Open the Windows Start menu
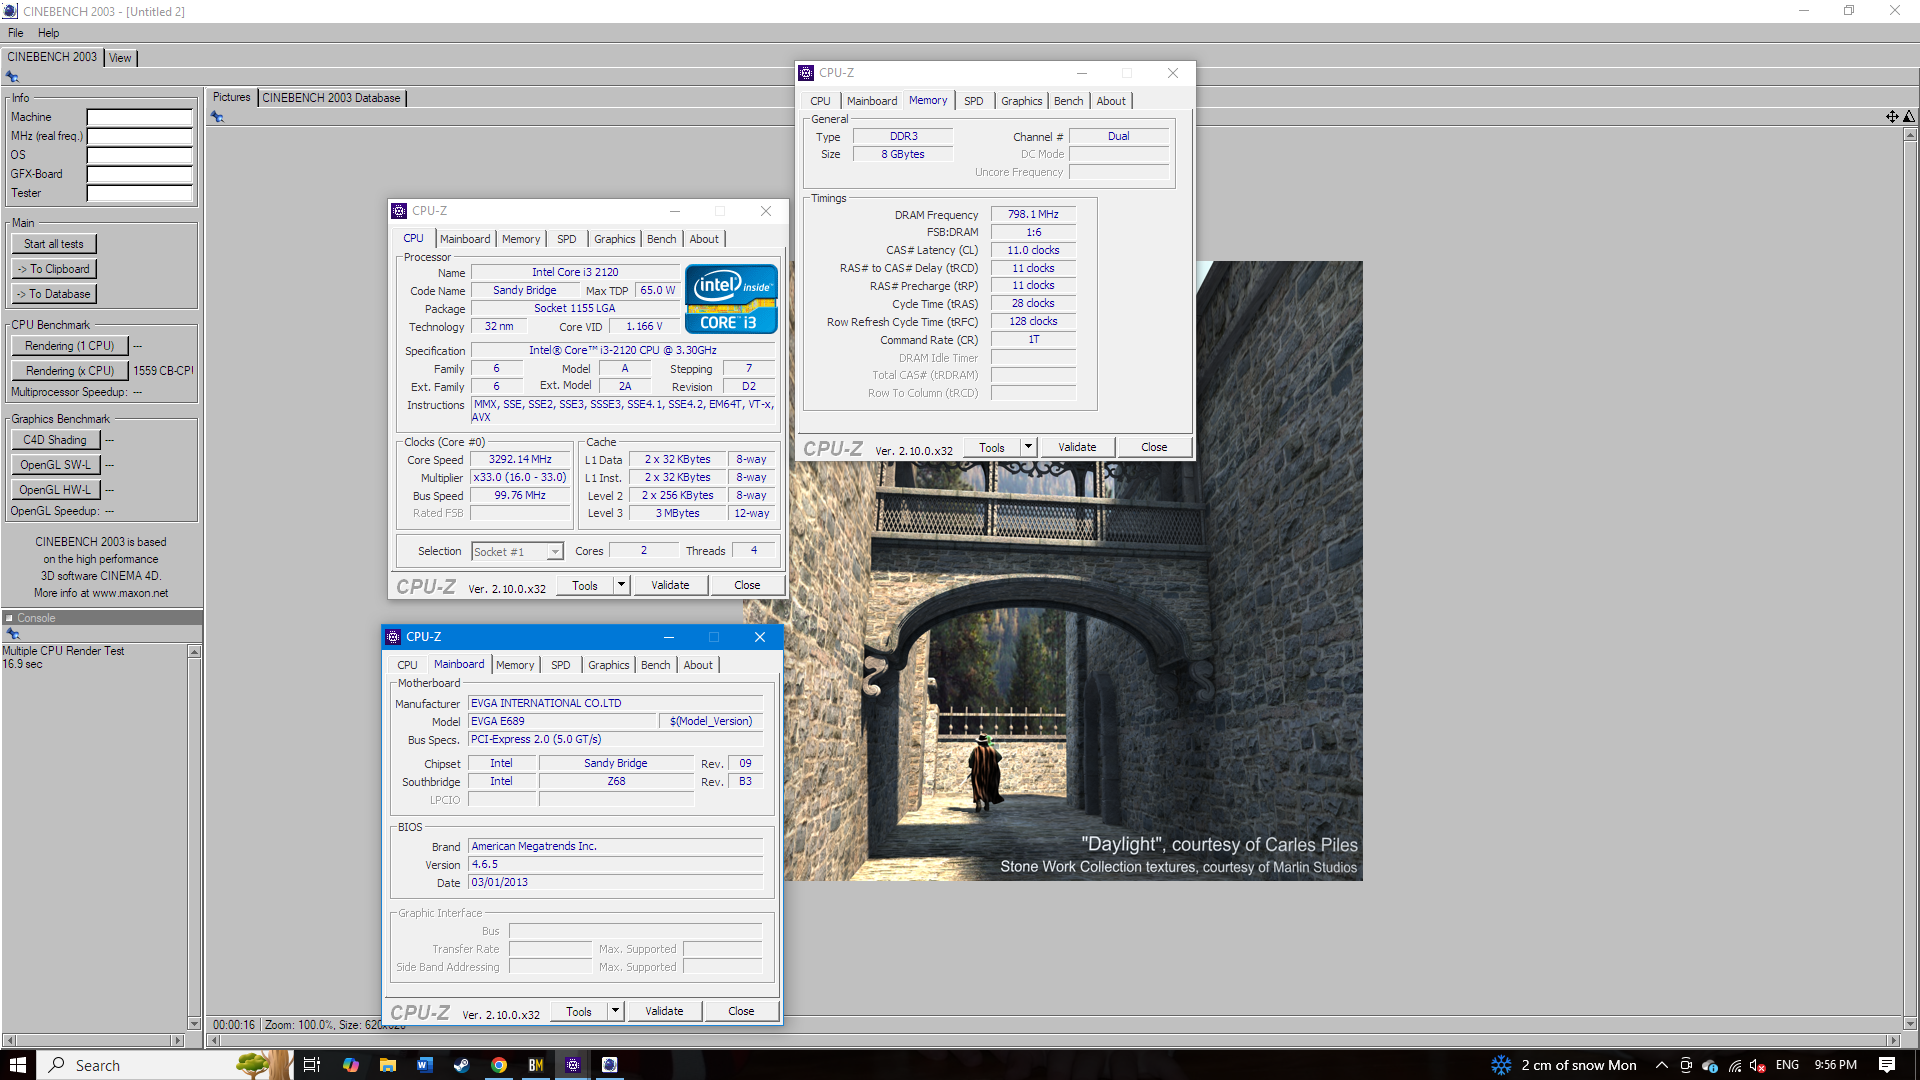The width and height of the screenshot is (1920, 1080). [x=17, y=1065]
